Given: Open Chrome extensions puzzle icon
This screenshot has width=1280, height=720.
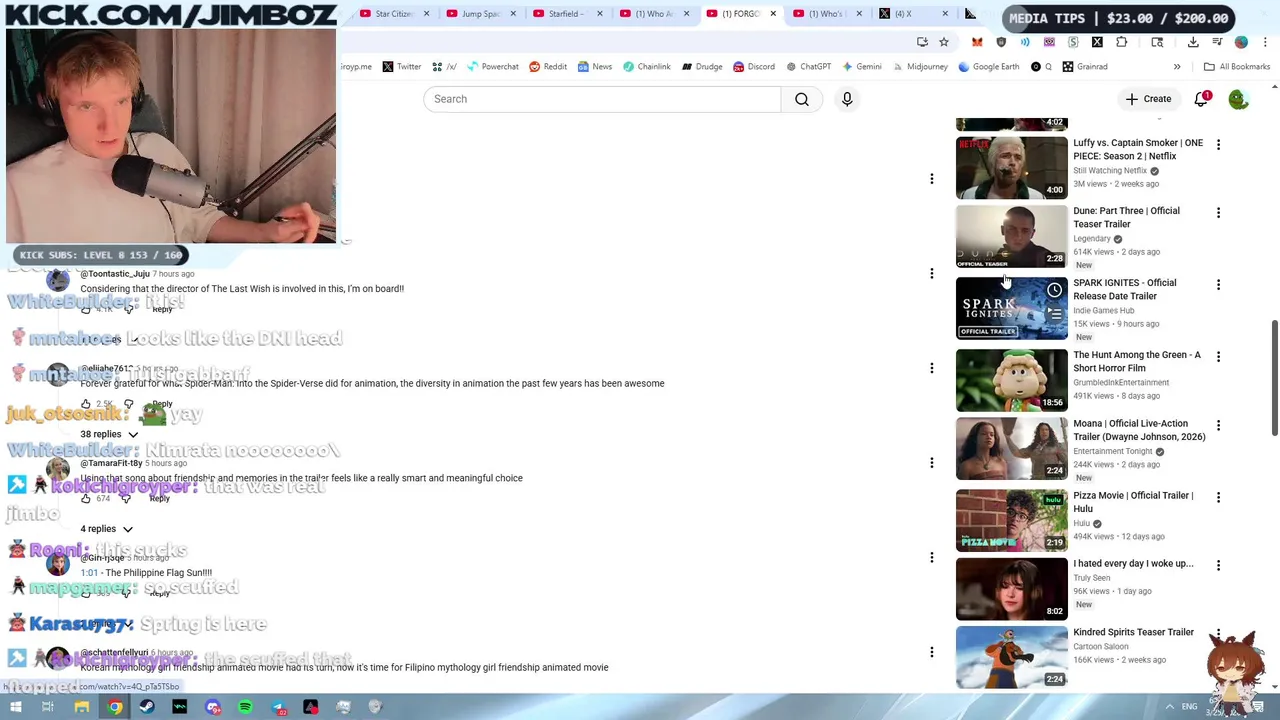Looking at the screenshot, I should click(1121, 42).
